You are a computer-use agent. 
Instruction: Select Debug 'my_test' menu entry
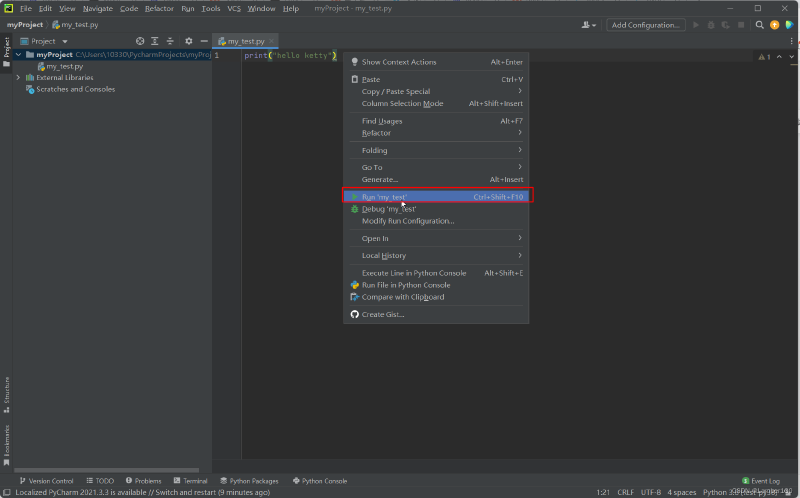(437, 209)
